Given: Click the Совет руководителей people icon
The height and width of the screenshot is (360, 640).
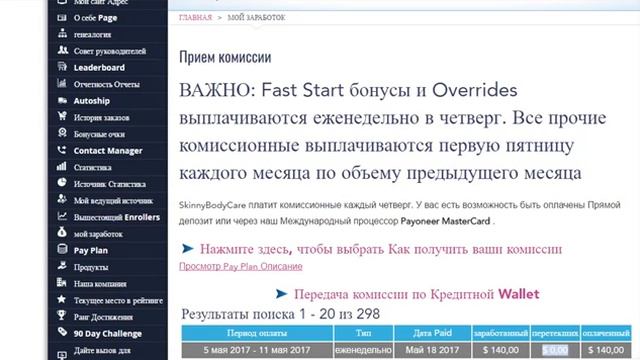Looking at the screenshot, I should point(62,50).
